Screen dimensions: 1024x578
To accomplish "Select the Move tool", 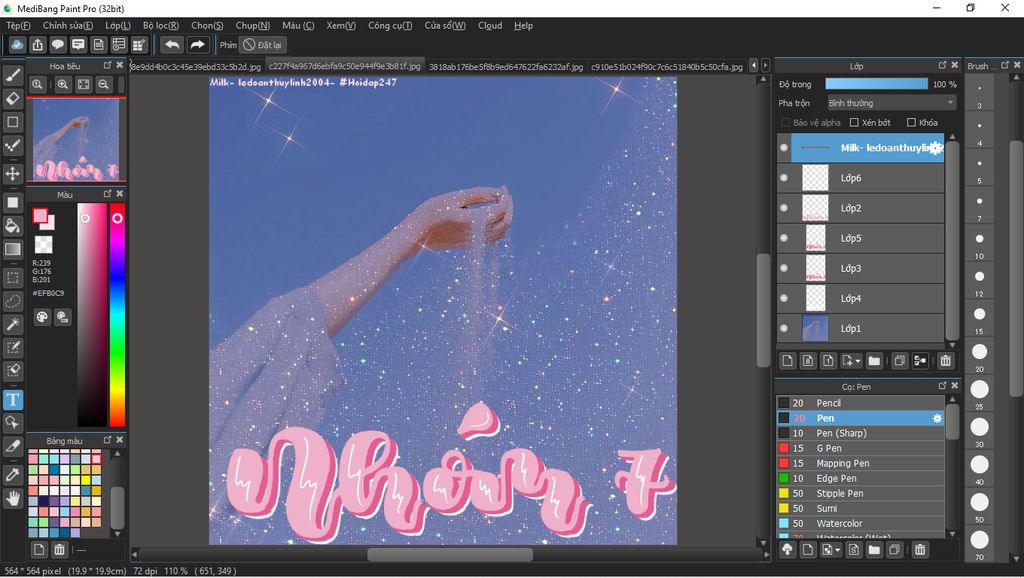I will 12,174.
